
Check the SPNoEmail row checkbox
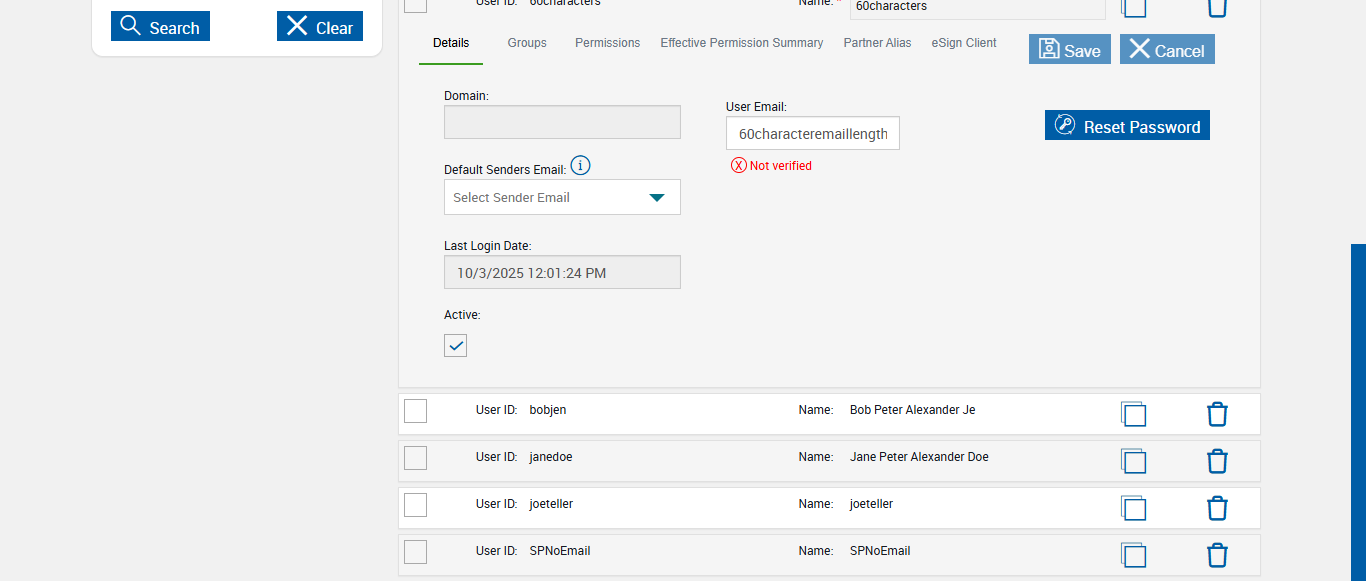tap(416, 552)
